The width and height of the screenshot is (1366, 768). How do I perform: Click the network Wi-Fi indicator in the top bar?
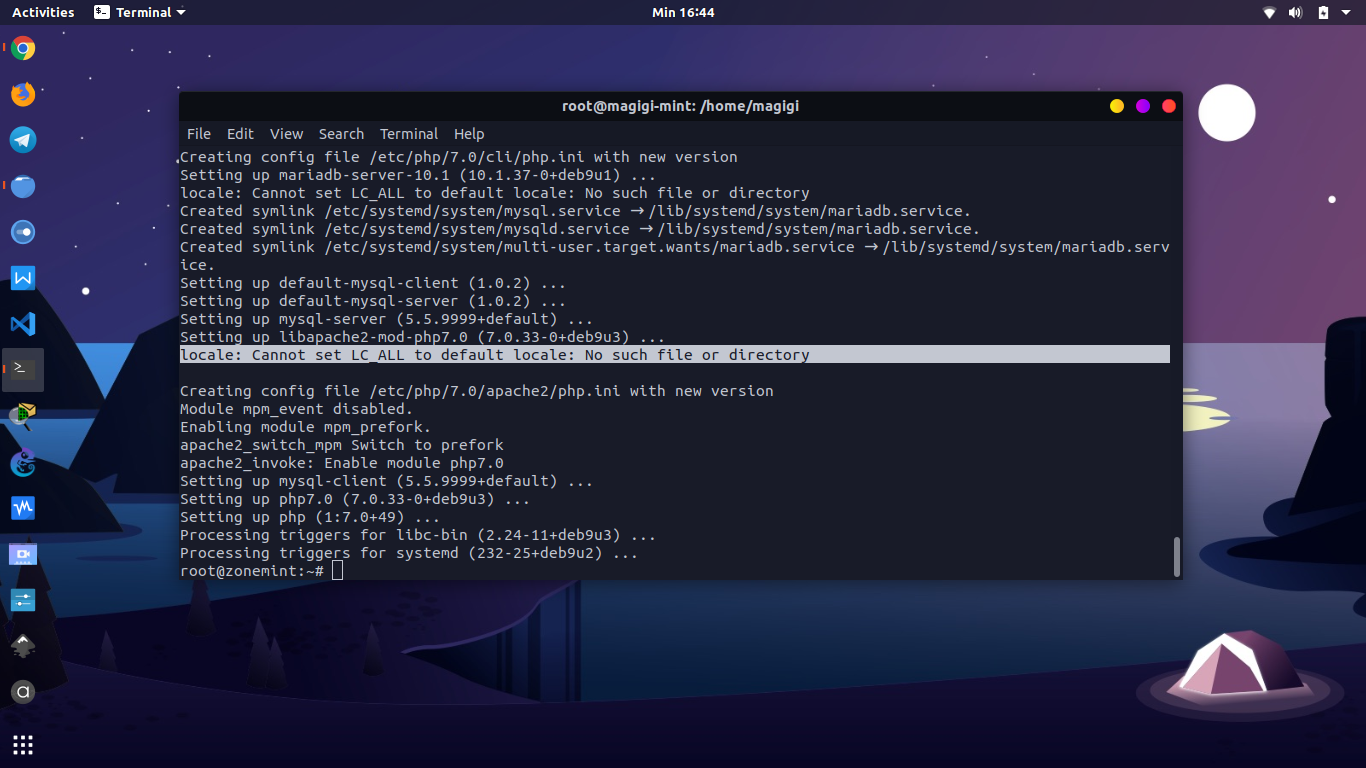(1269, 12)
